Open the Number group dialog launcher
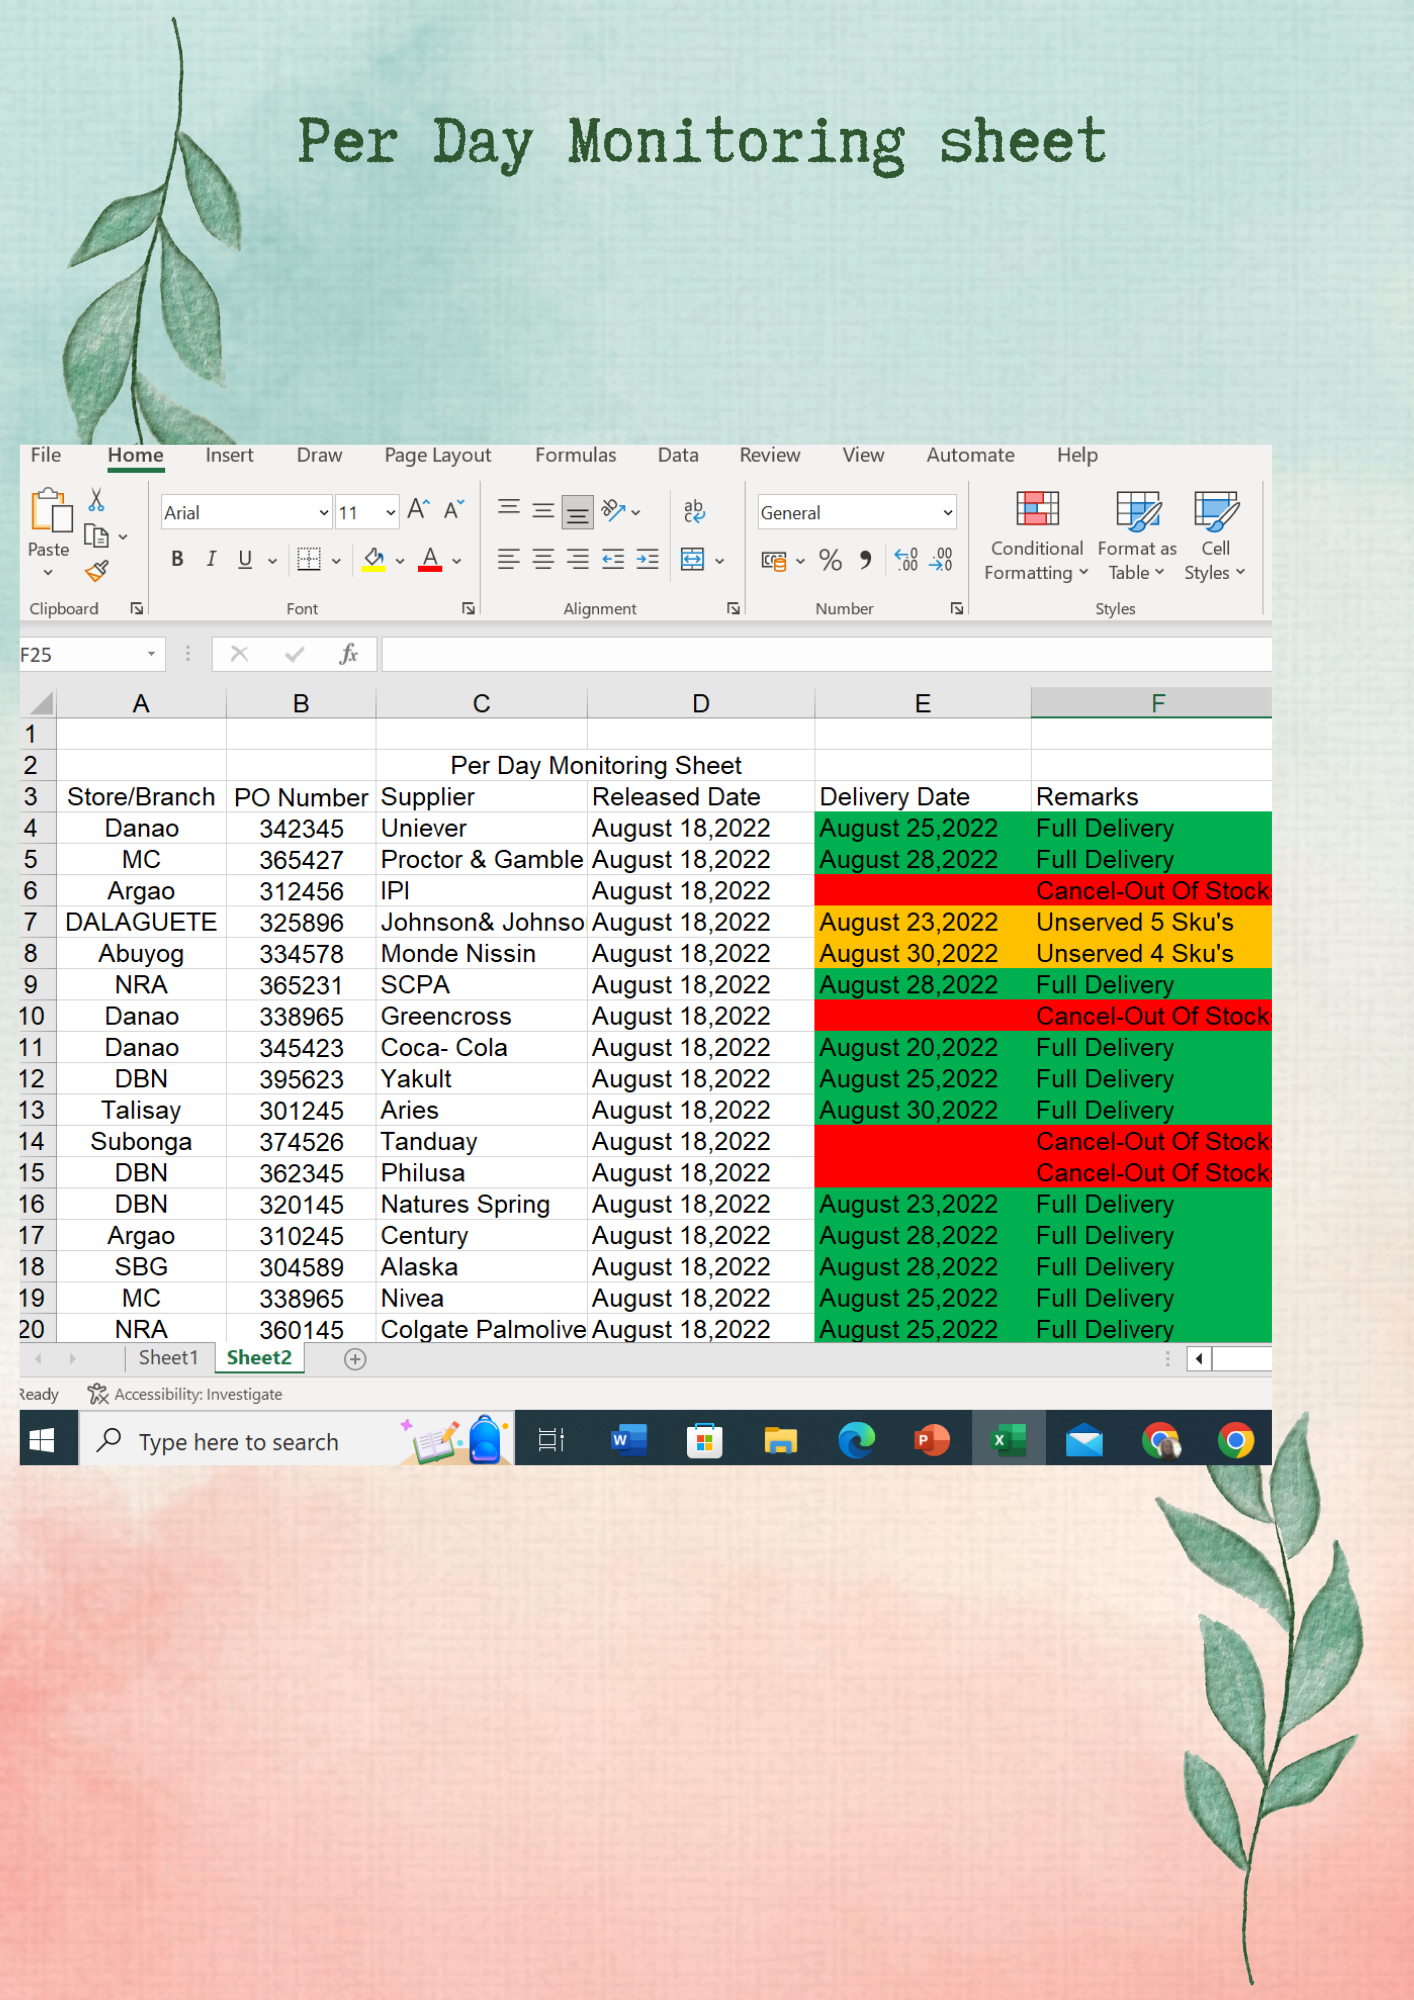 [x=957, y=608]
